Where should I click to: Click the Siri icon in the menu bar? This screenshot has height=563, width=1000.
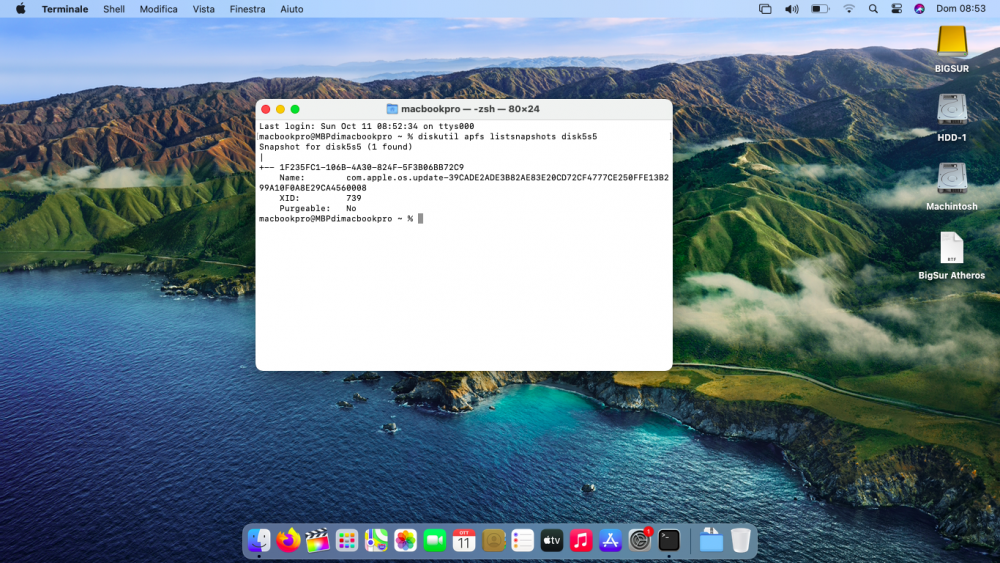[919, 9]
